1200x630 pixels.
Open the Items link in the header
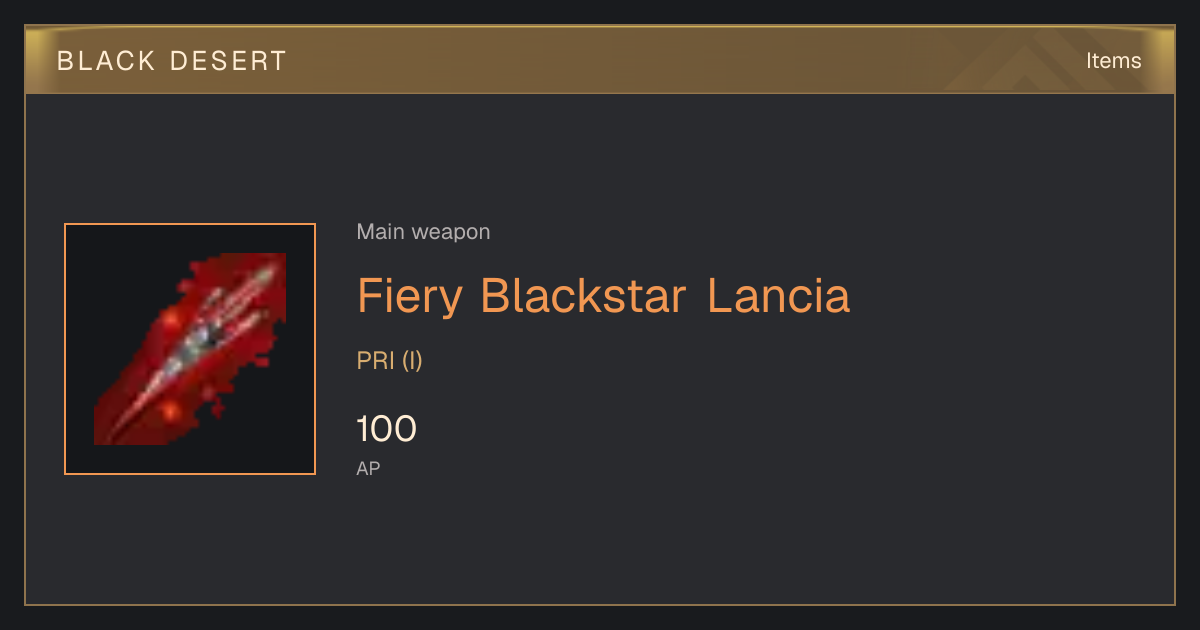[x=1113, y=60]
